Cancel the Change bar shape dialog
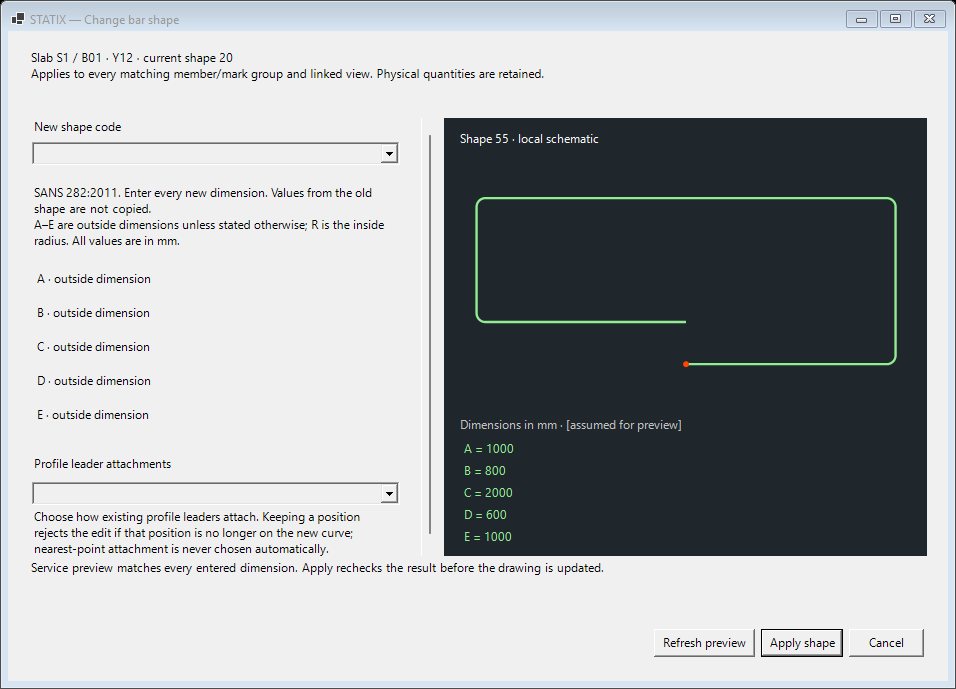This screenshot has width=956, height=689. 886,643
